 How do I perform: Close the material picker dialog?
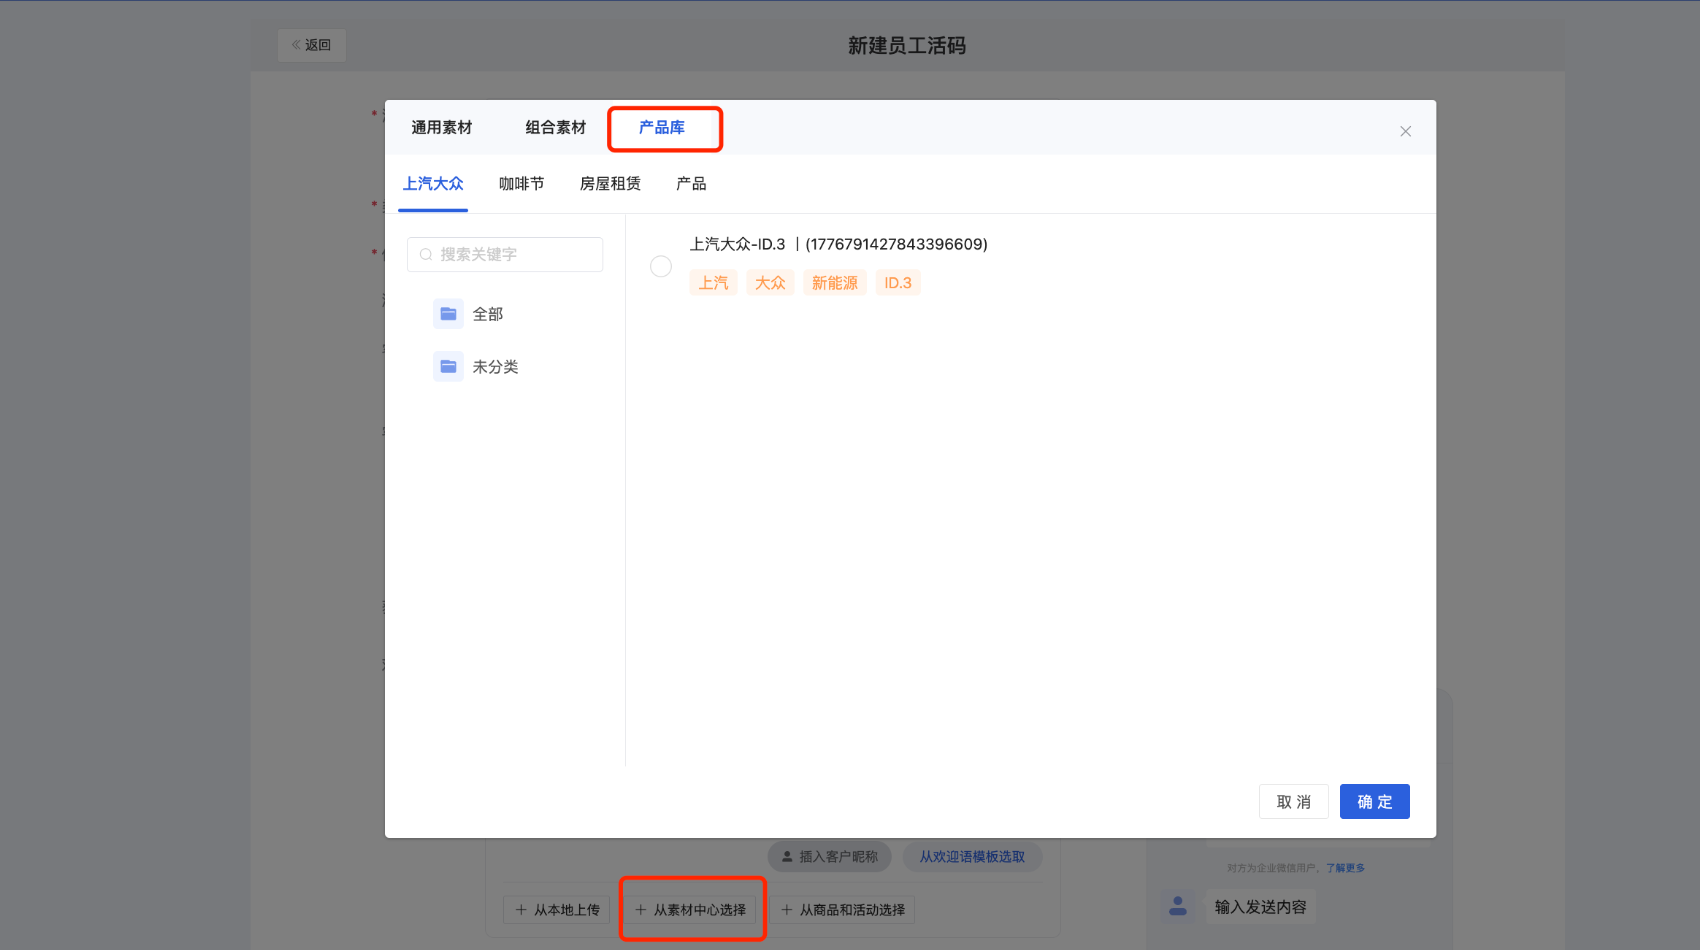pos(1405,131)
